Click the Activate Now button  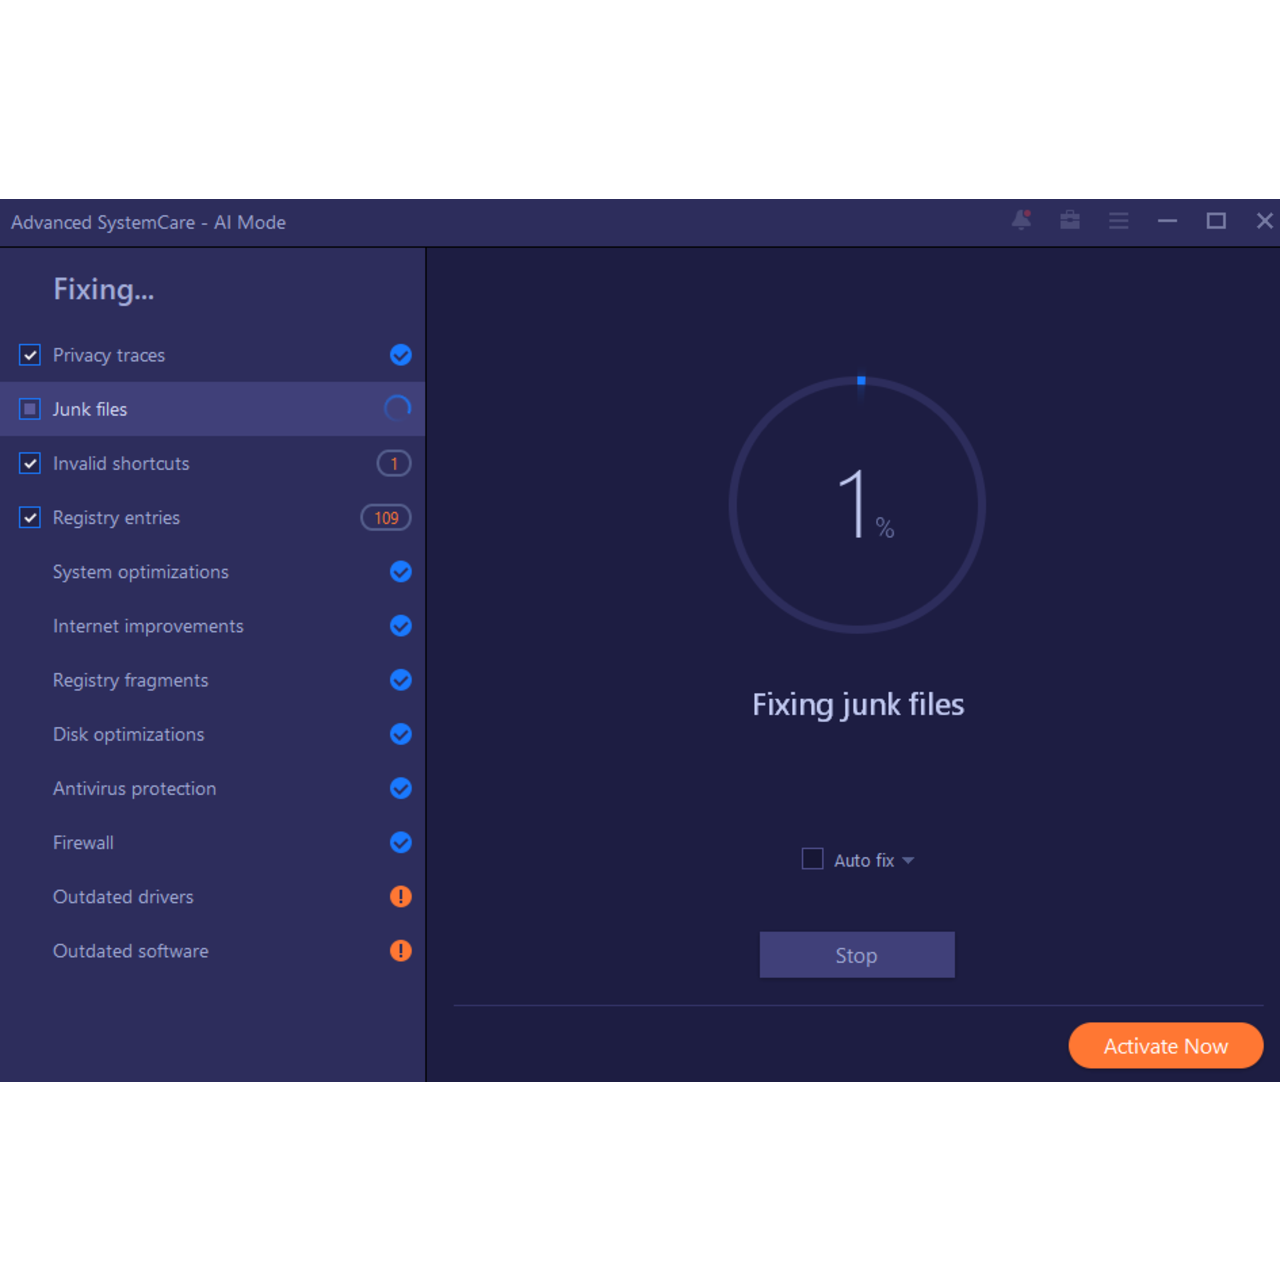coord(1165,1046)
